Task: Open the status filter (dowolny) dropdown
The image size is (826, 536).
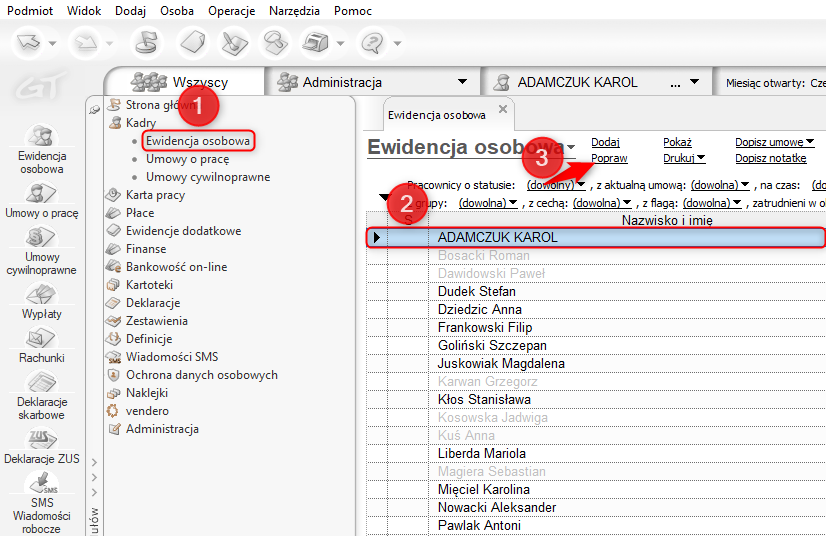Action: point(556,185)
